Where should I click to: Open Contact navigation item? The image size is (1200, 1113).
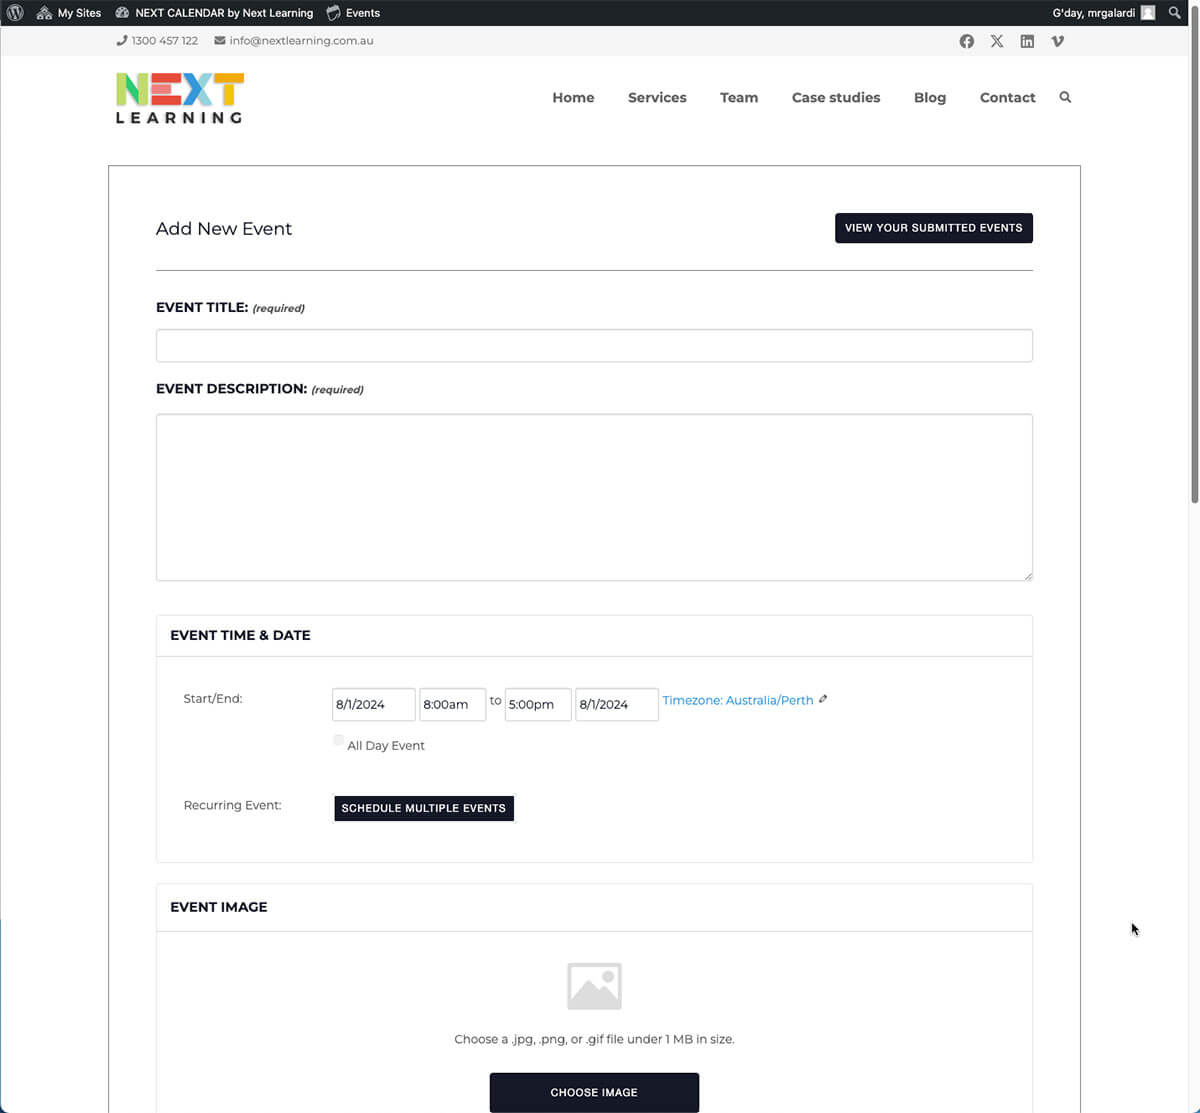pos(1008,97)
